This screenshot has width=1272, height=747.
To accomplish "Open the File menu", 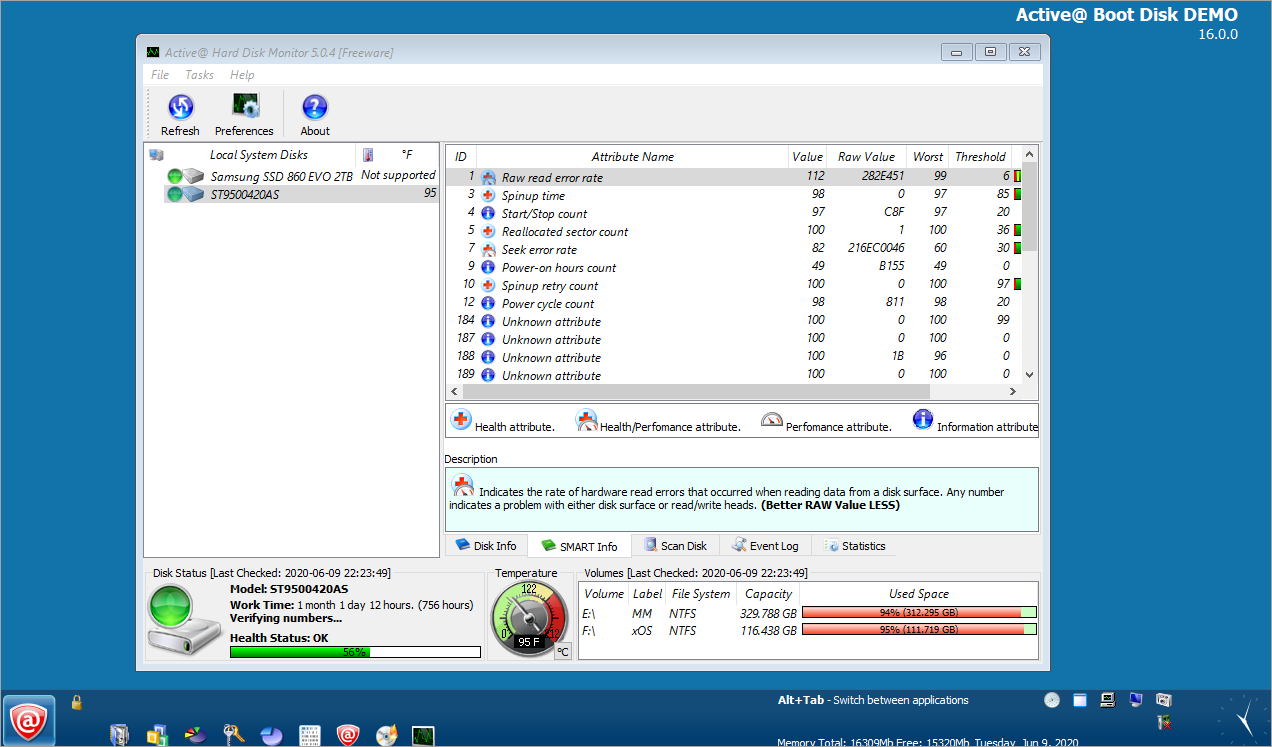I will [160, 75].
